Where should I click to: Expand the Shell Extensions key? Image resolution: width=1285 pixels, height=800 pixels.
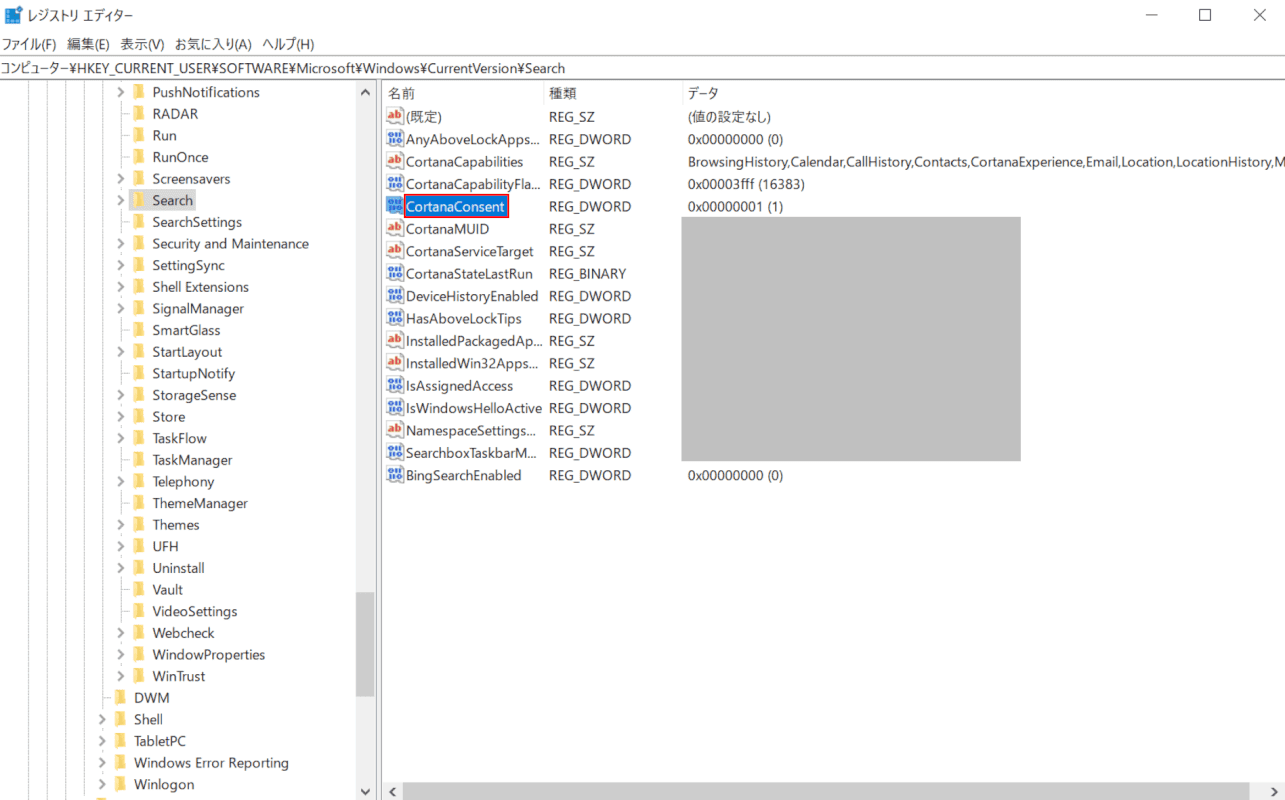click(121, 287)
